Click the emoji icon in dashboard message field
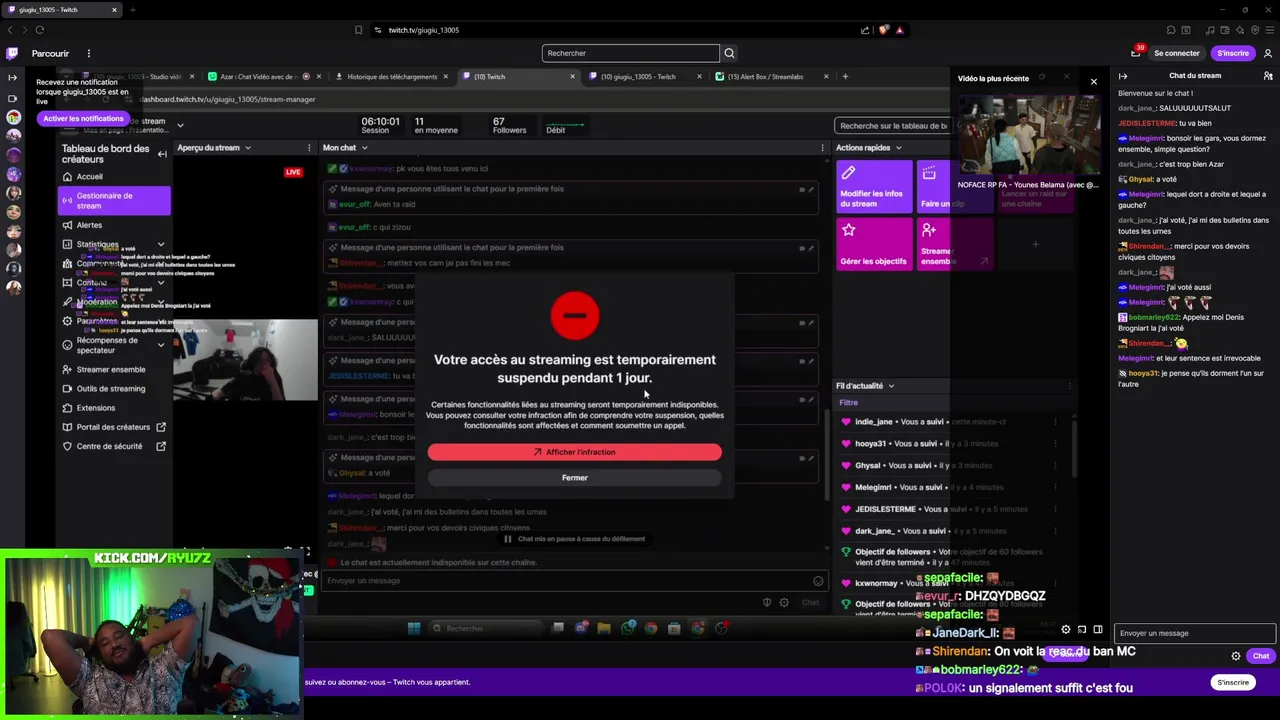Image resolution: width=1280 pixels, height=720 pixels. pos(818,581)
